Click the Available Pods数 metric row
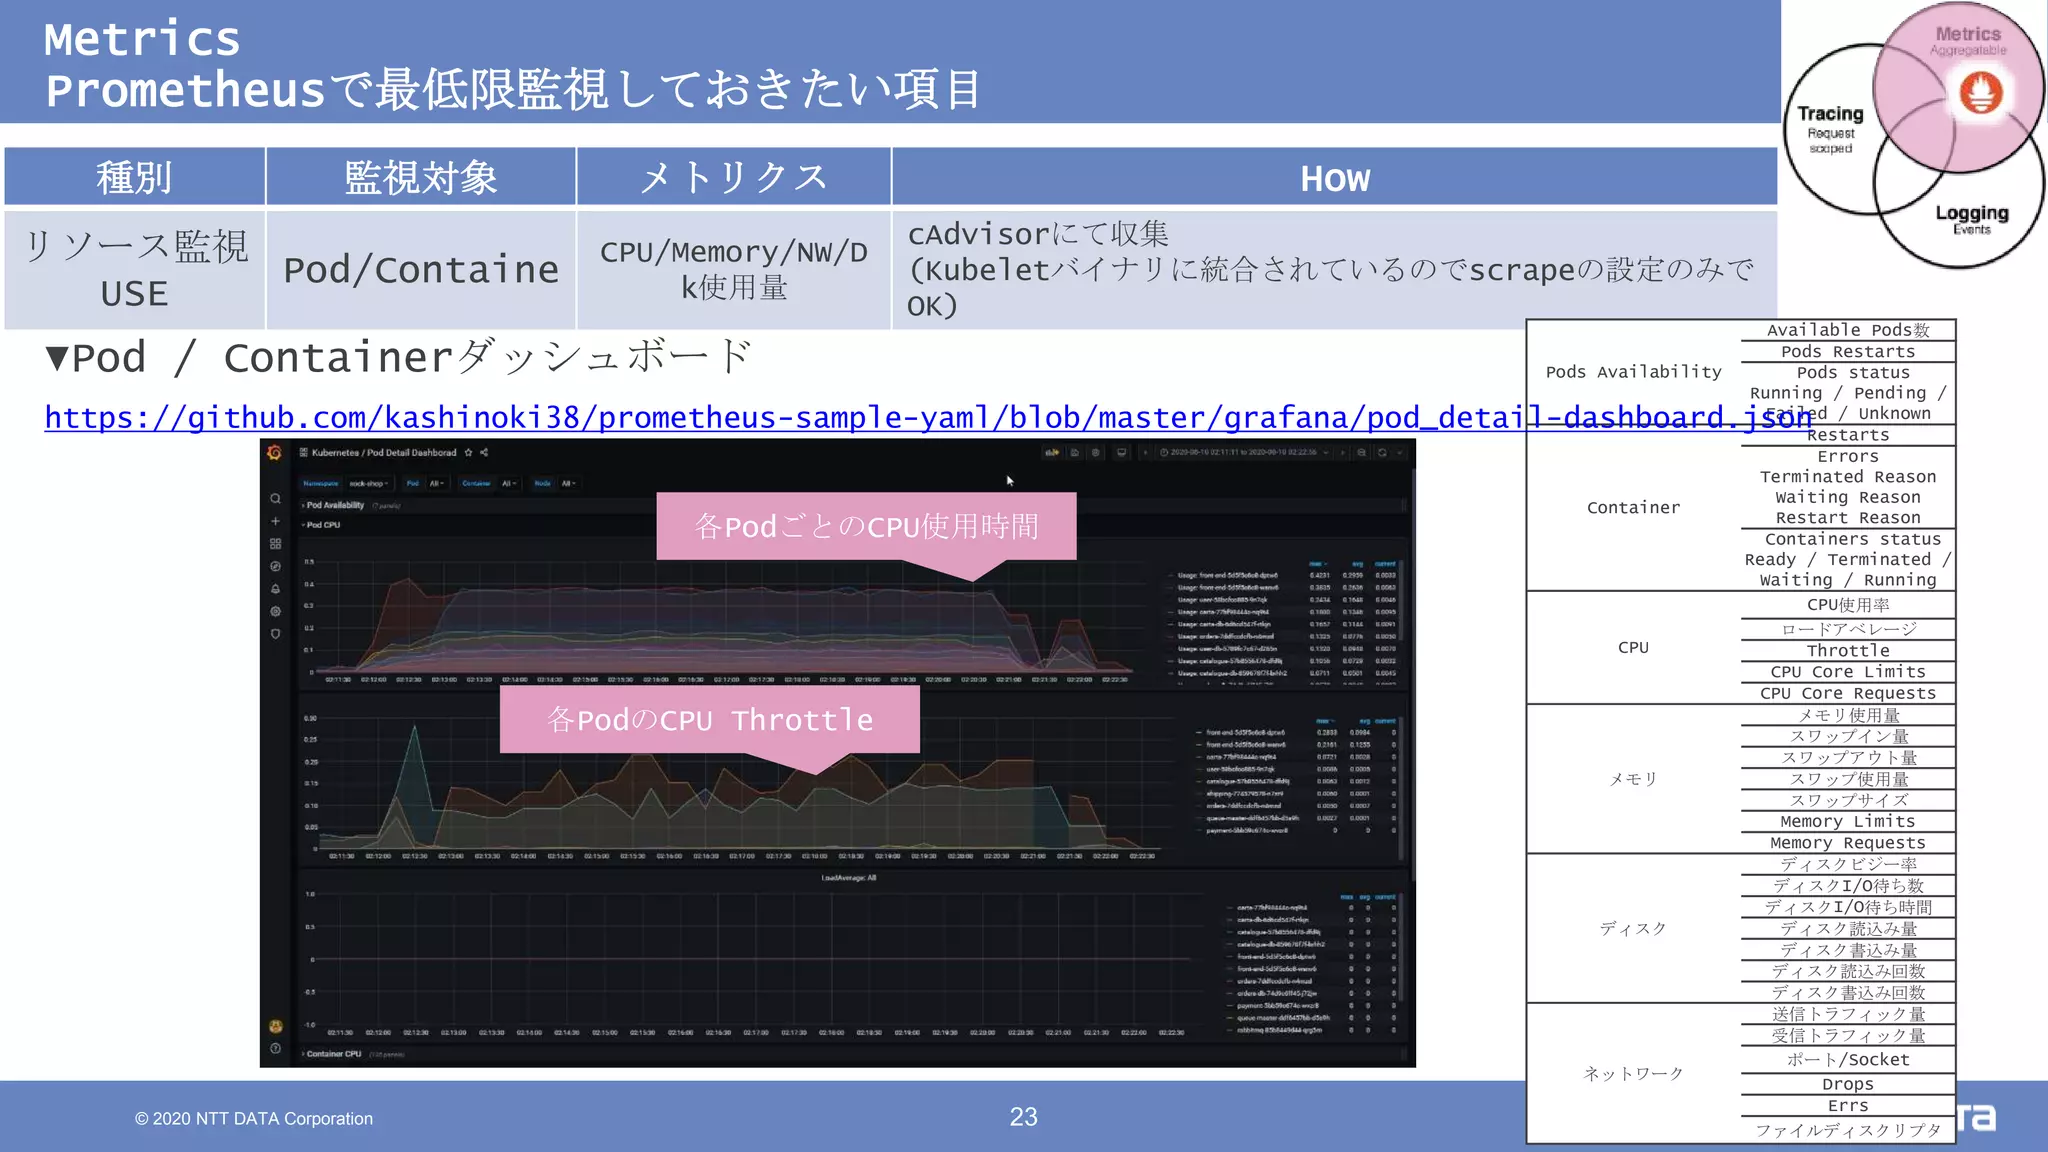This screenshot has width=2048, height=1152. click(x=1848, y=330)
